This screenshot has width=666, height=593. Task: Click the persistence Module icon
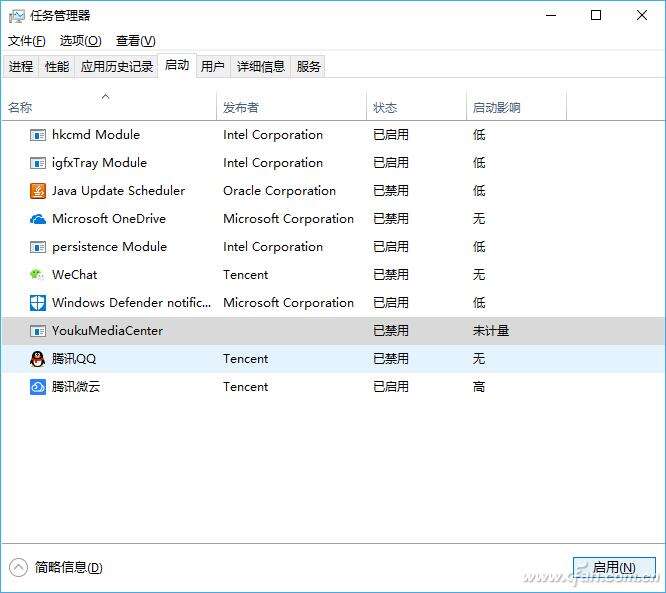38,247
